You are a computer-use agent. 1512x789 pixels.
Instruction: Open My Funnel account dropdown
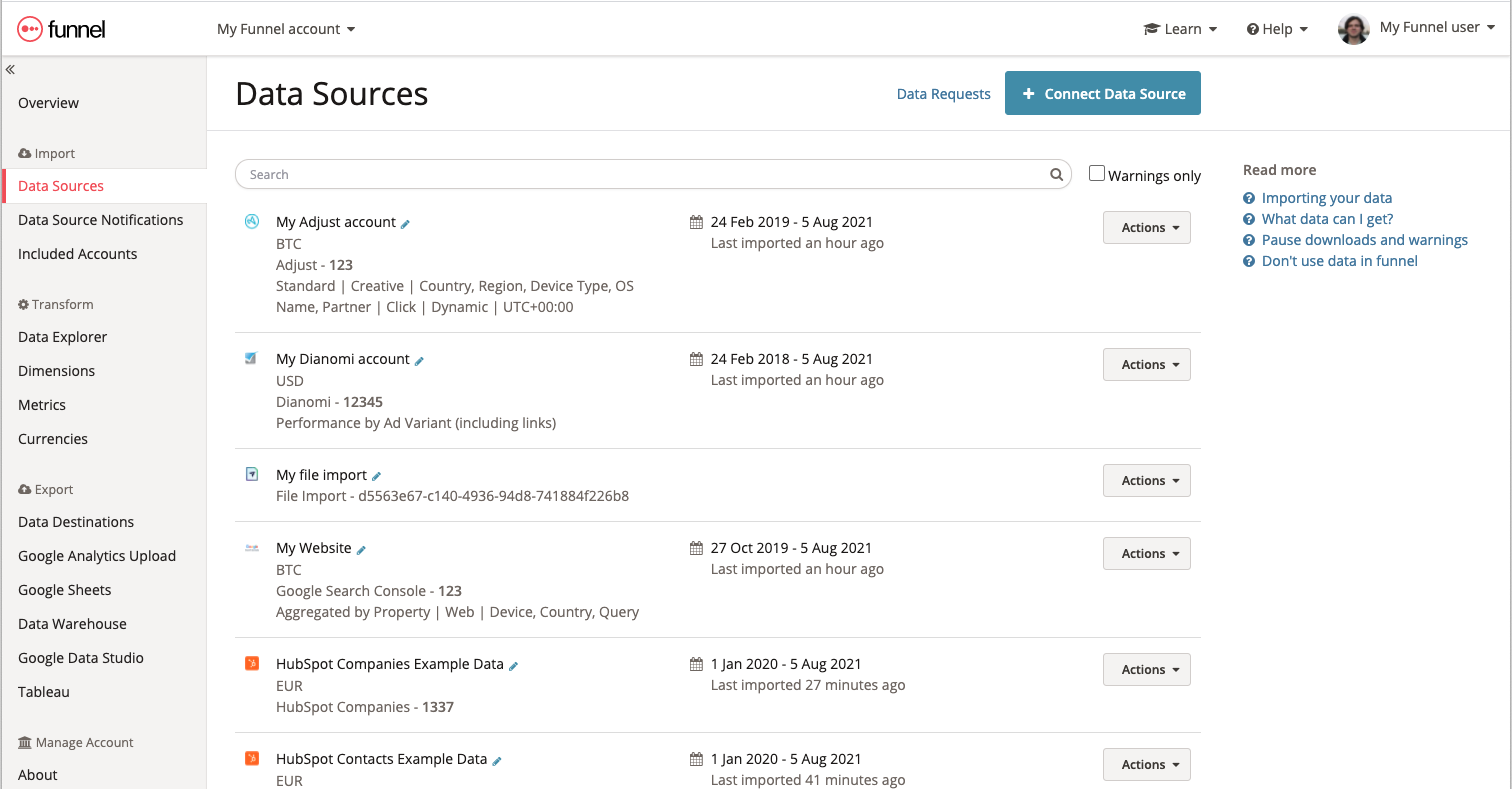pyautogui.click(x=286, y=29)
